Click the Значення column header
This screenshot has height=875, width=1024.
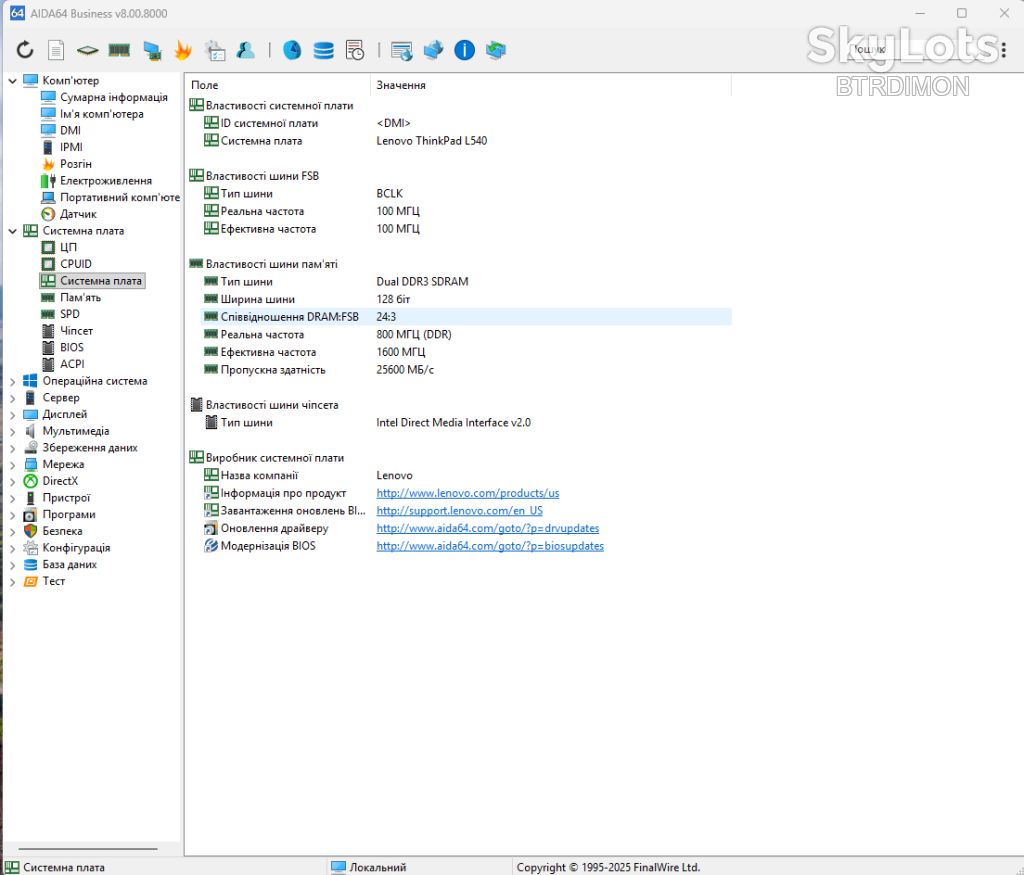coord(551,85)
